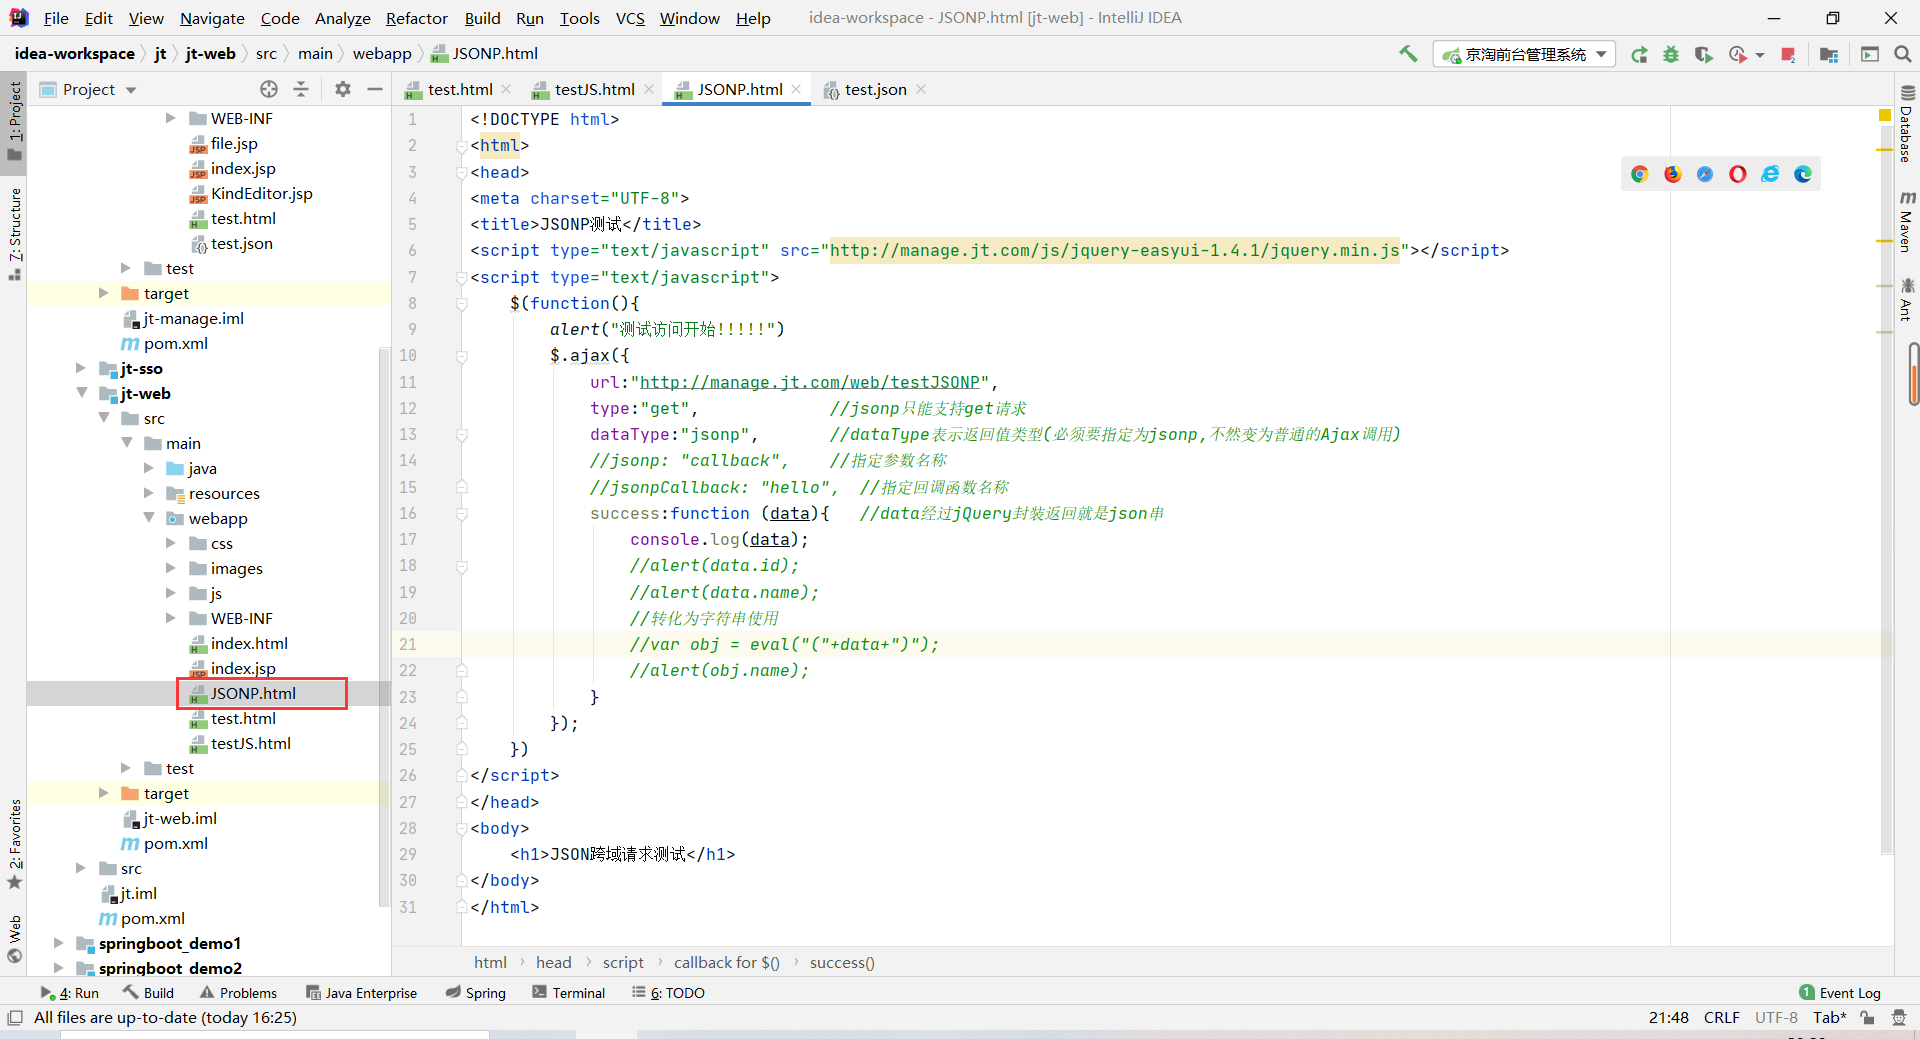This screenshot has width=1920, height=1039.
Task: Open the 6: TODO tool window
Action: click(x=668, y=993)
